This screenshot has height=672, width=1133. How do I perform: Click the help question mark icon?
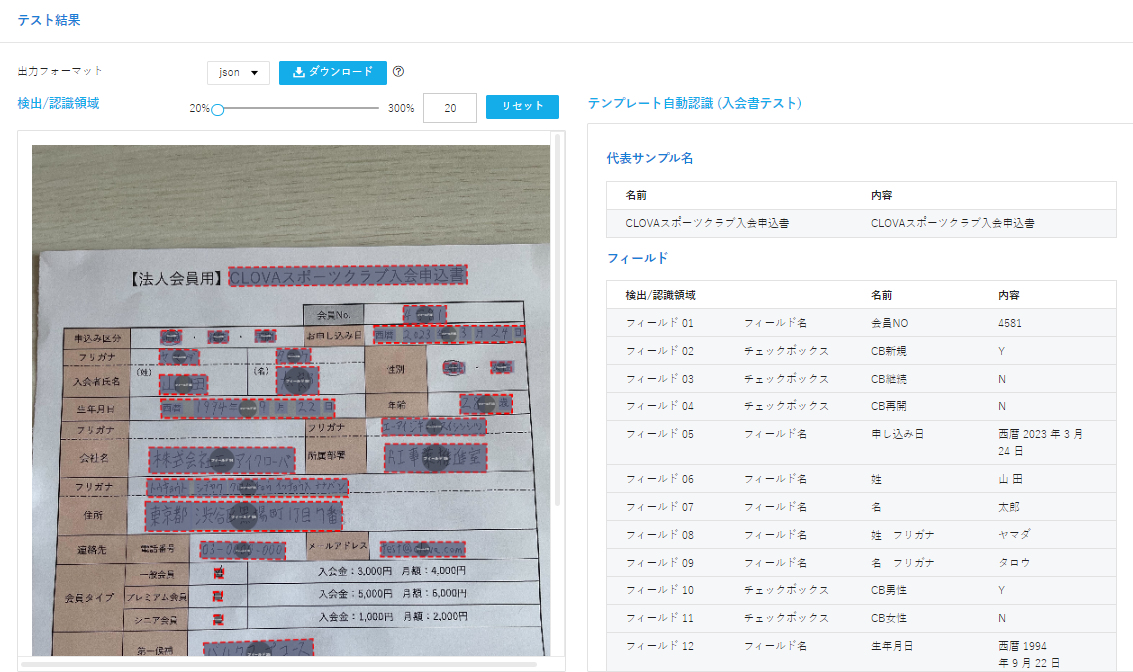pos(398,72)
